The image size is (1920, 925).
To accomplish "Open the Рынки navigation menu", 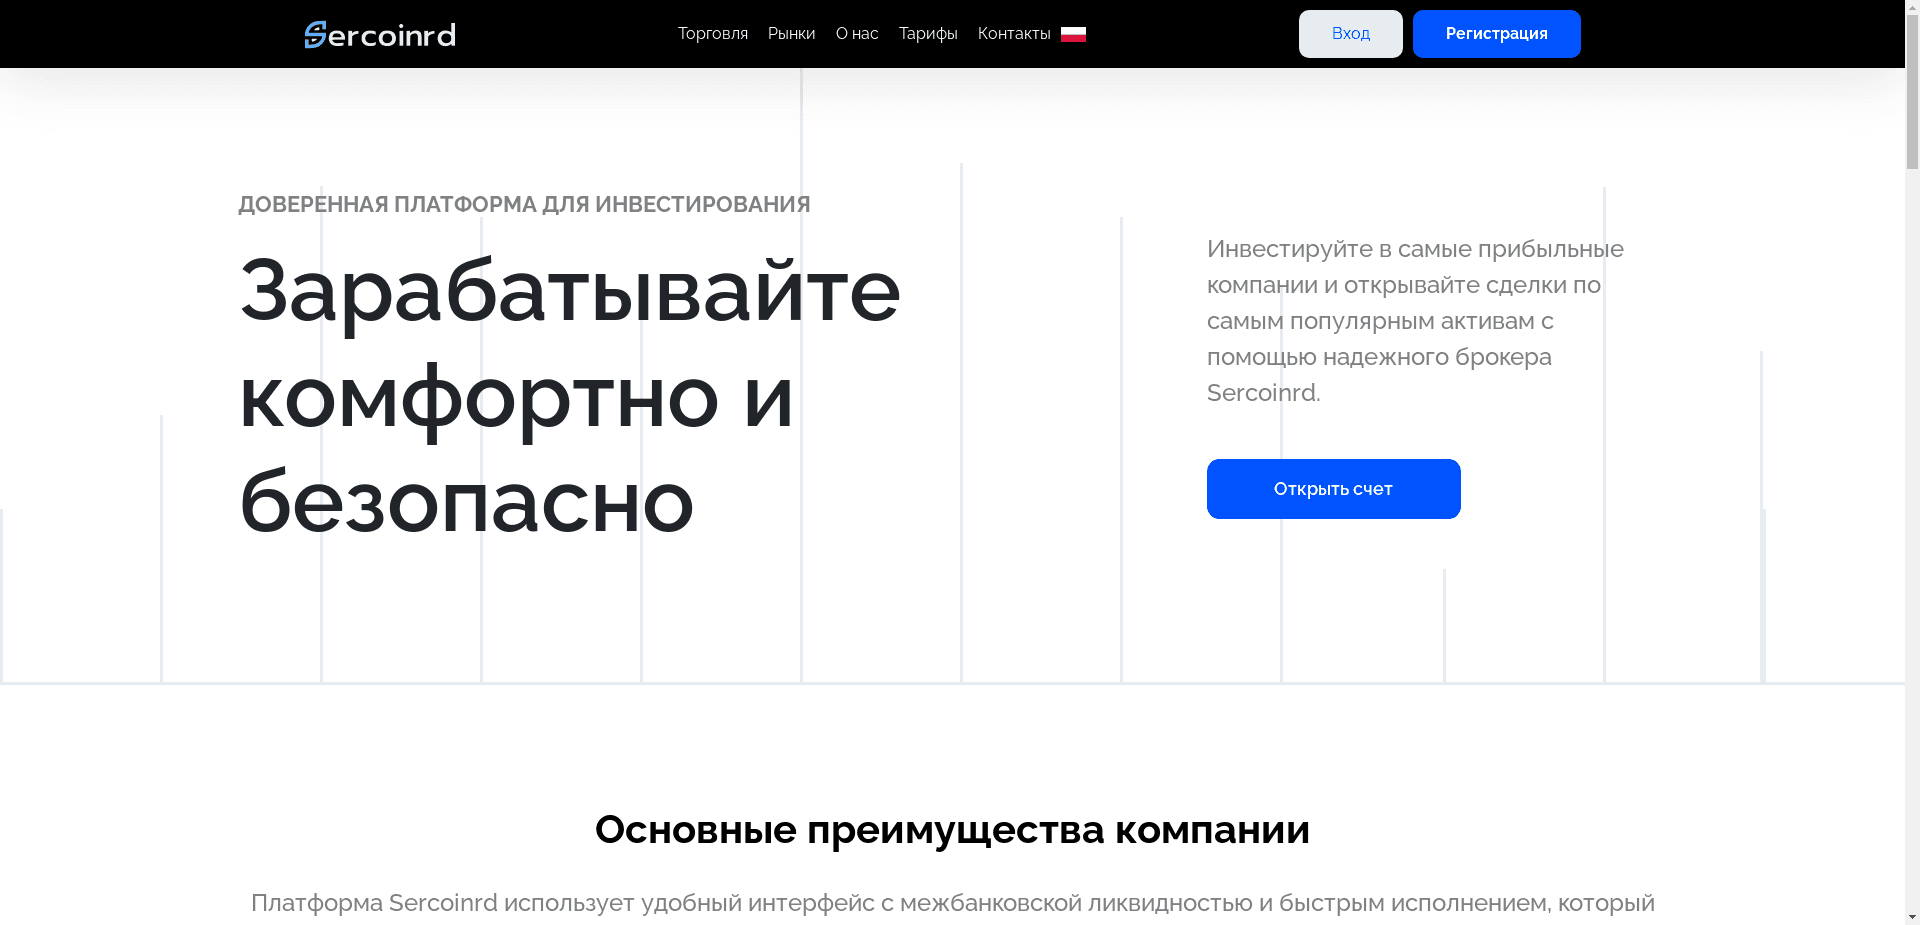I will point(791,33).
